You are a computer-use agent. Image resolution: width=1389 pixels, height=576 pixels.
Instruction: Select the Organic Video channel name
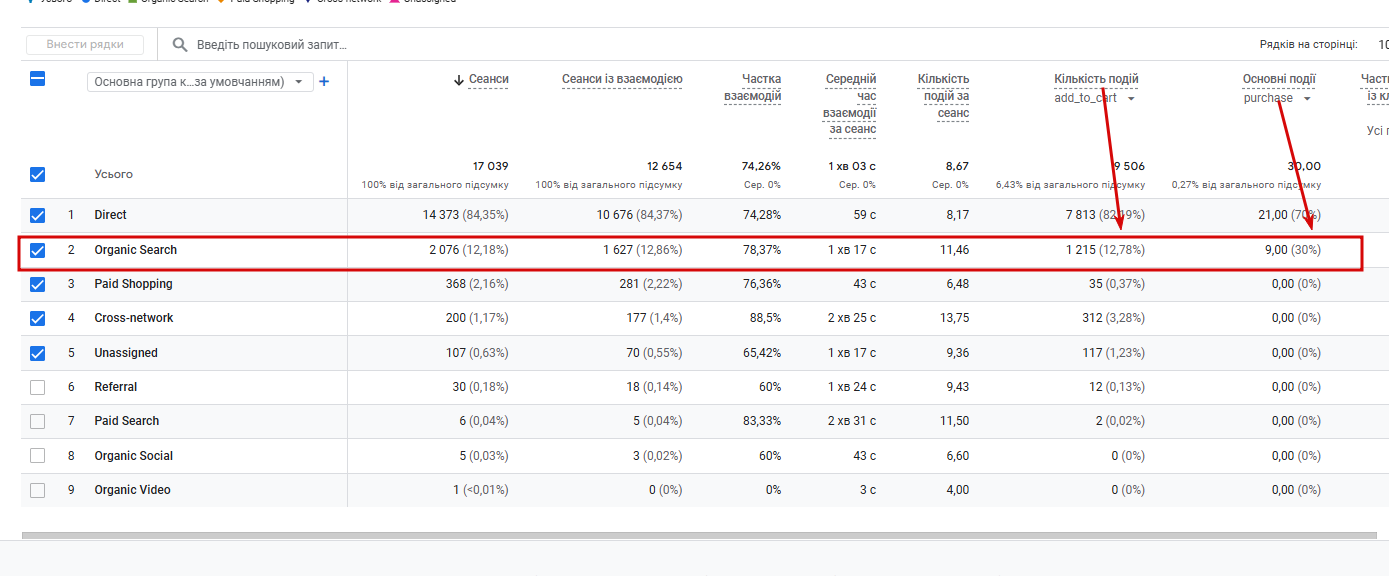coord(132,490)
